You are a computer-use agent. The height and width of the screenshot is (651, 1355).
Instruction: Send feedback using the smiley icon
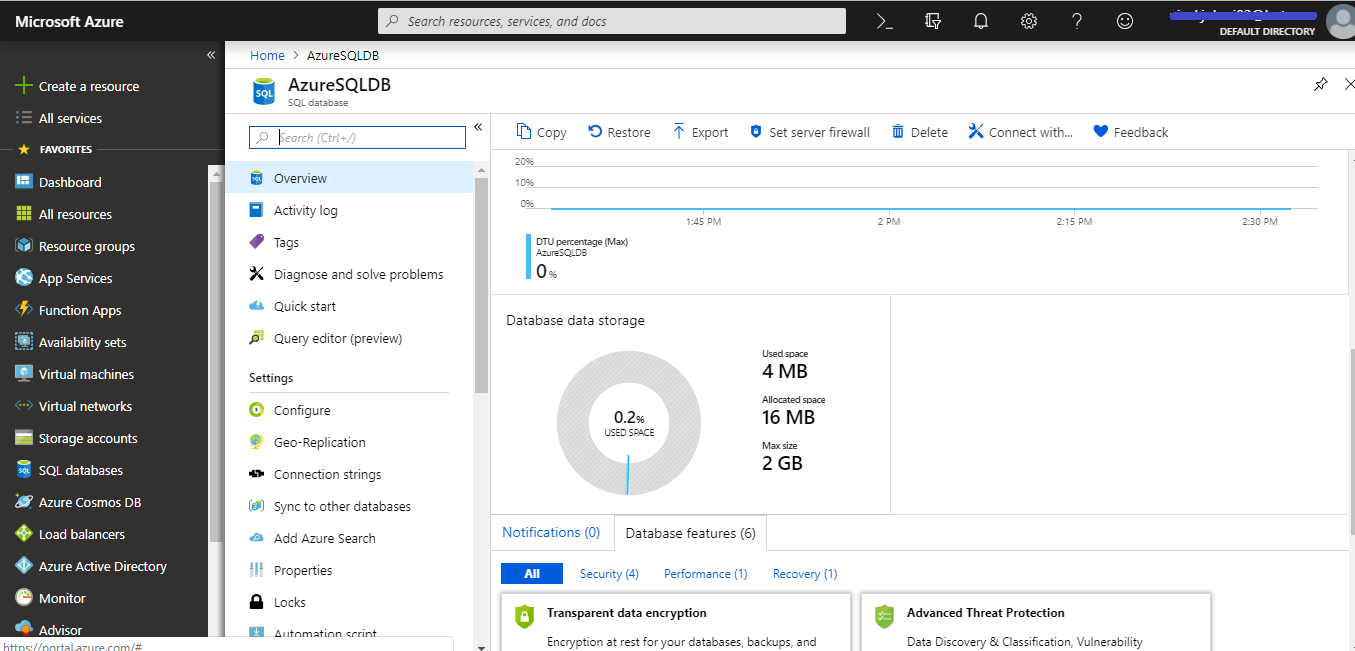coord(1124,20)
